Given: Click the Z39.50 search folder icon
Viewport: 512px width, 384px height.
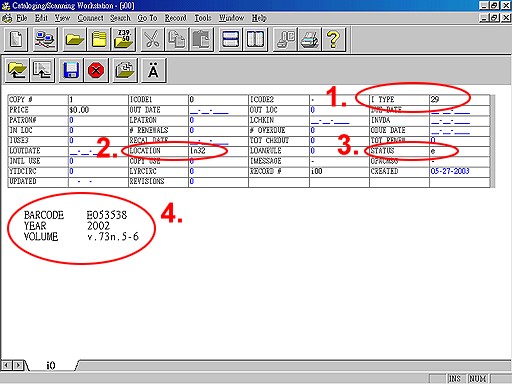Looking at the screenshot, I should click(124, 39).
